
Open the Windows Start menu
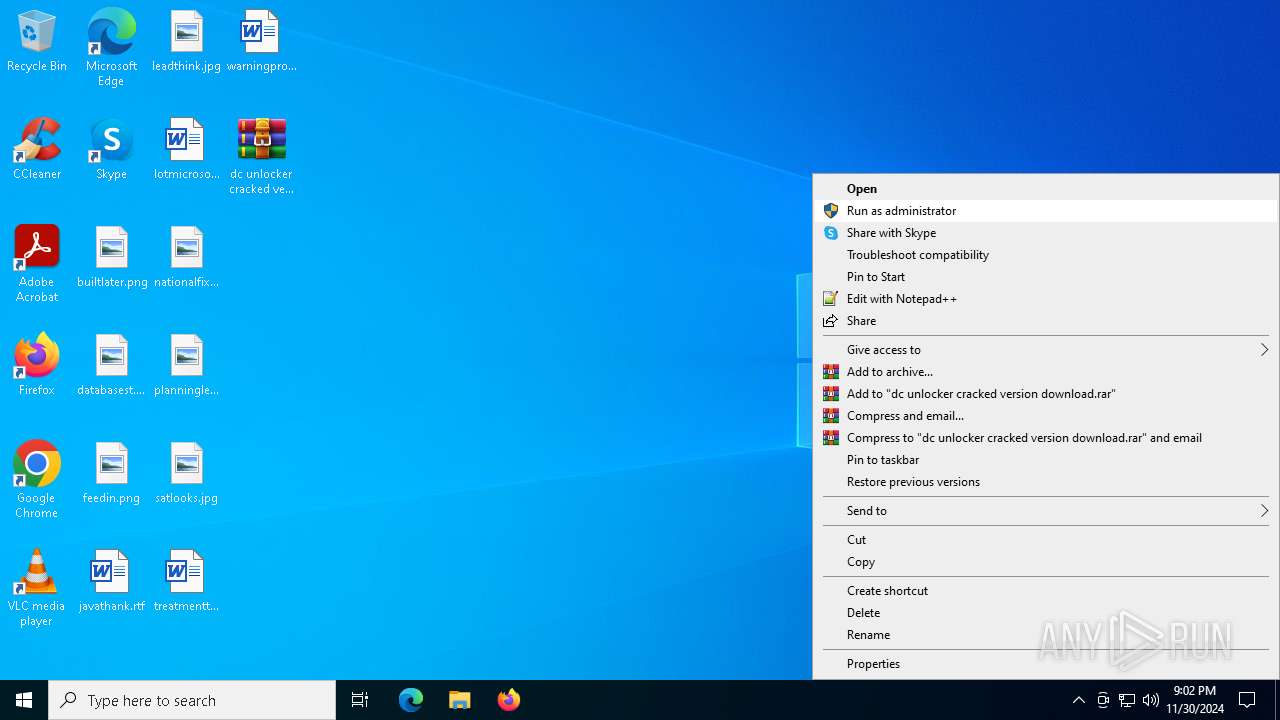pos(24,700)
